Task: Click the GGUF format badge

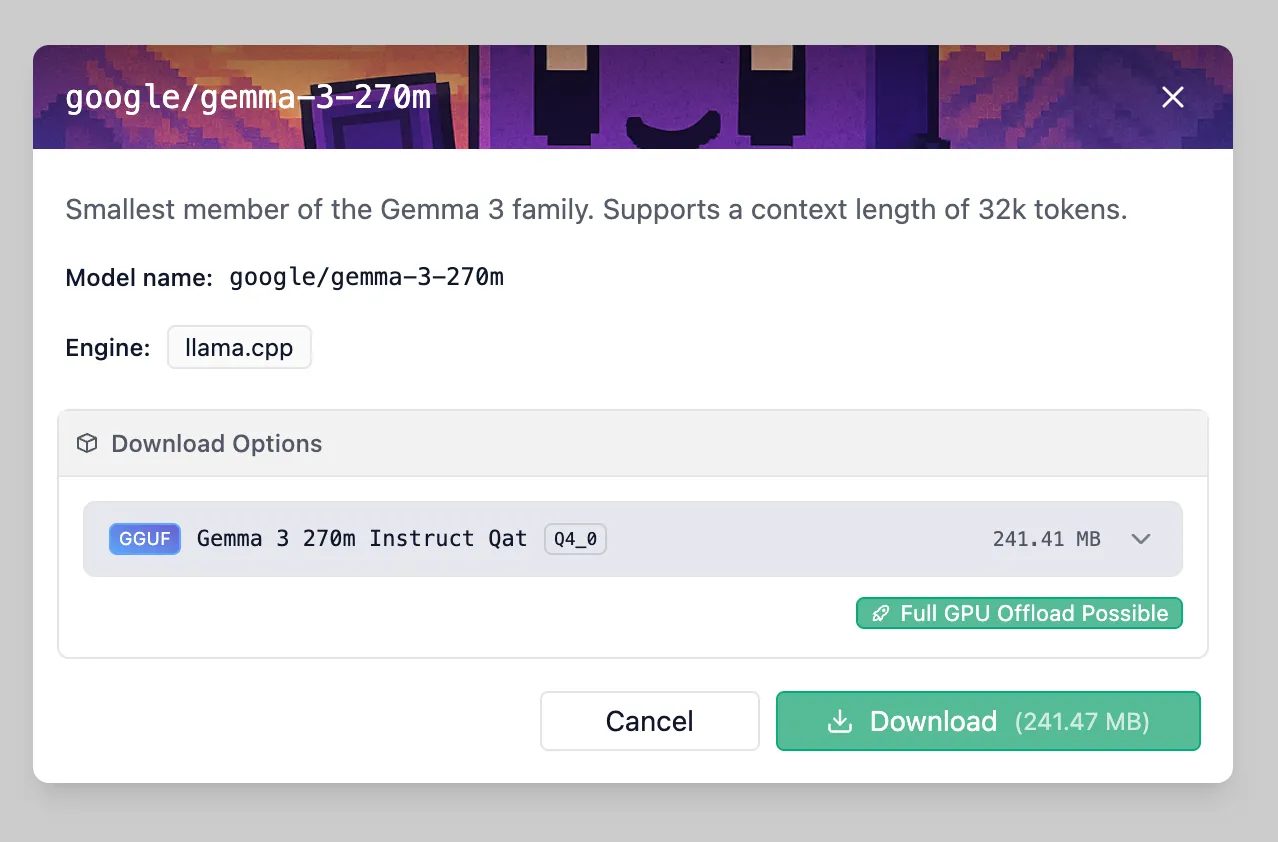Action: point(145,539)
